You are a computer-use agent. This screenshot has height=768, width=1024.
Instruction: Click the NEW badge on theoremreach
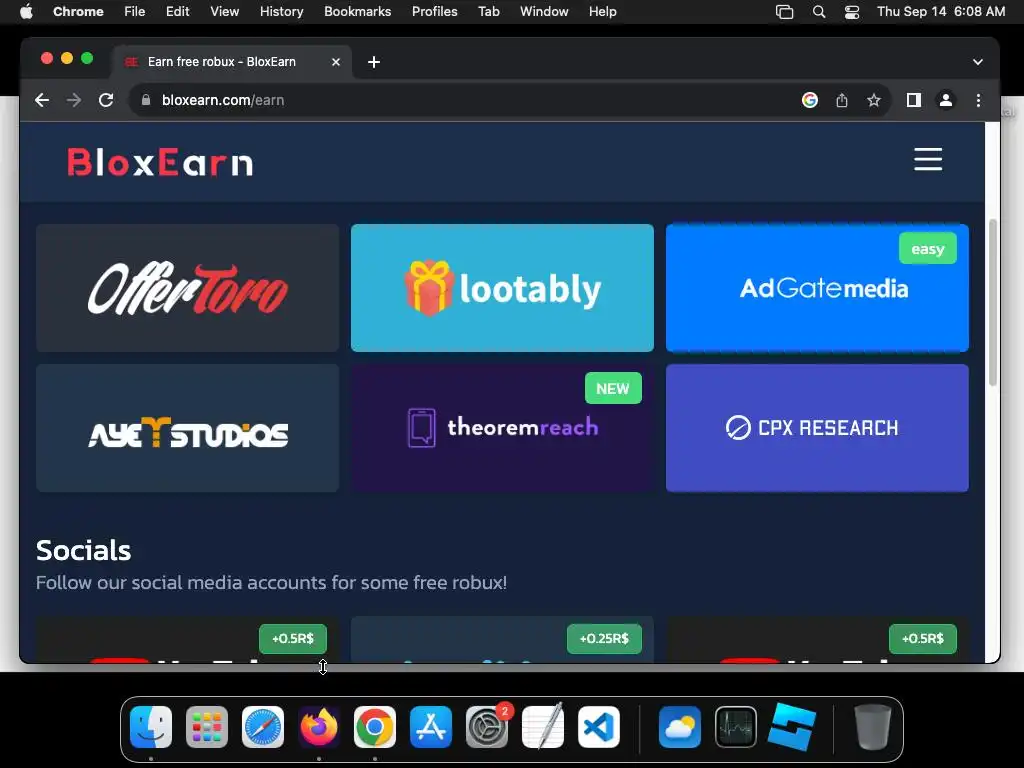[x=613, y=389]
